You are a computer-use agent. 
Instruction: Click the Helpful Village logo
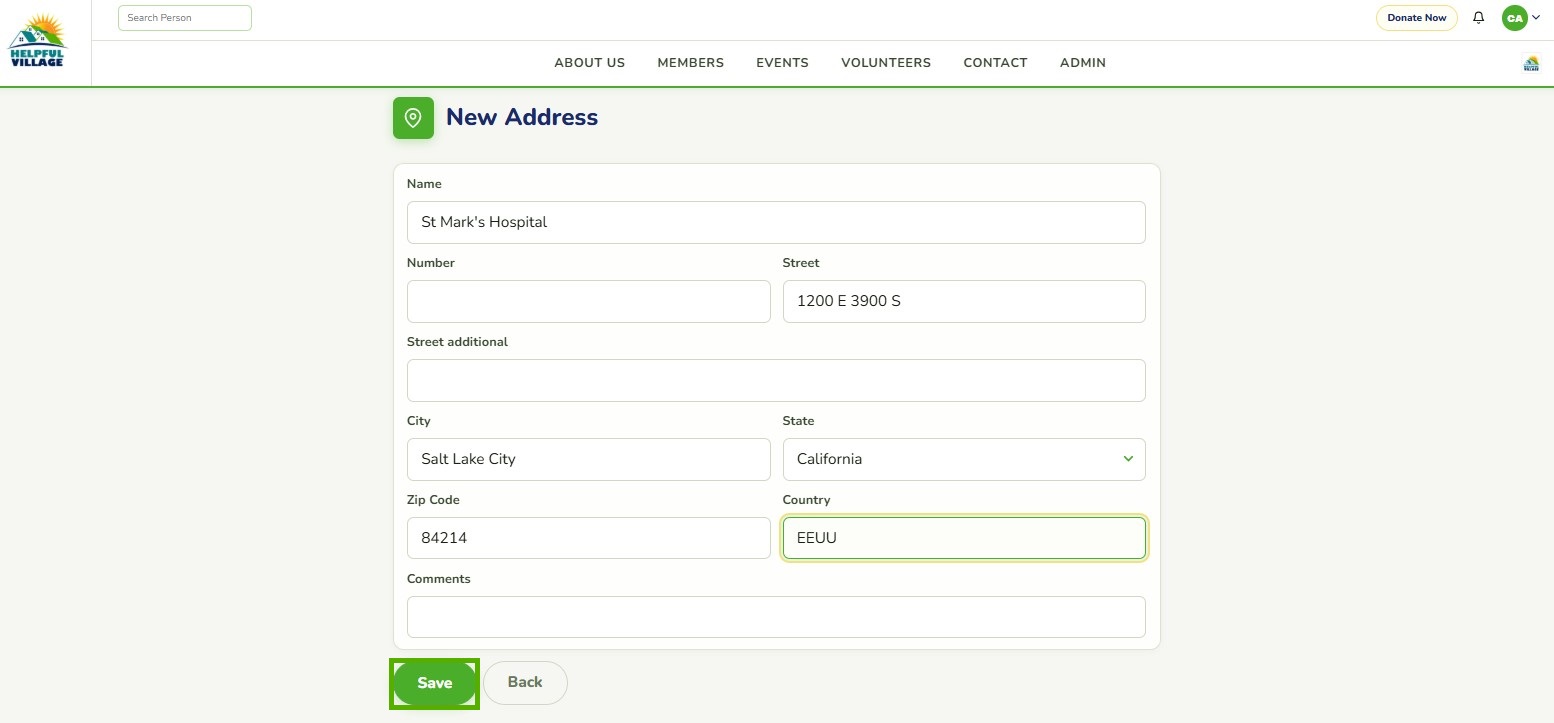[x=37, y=41]
